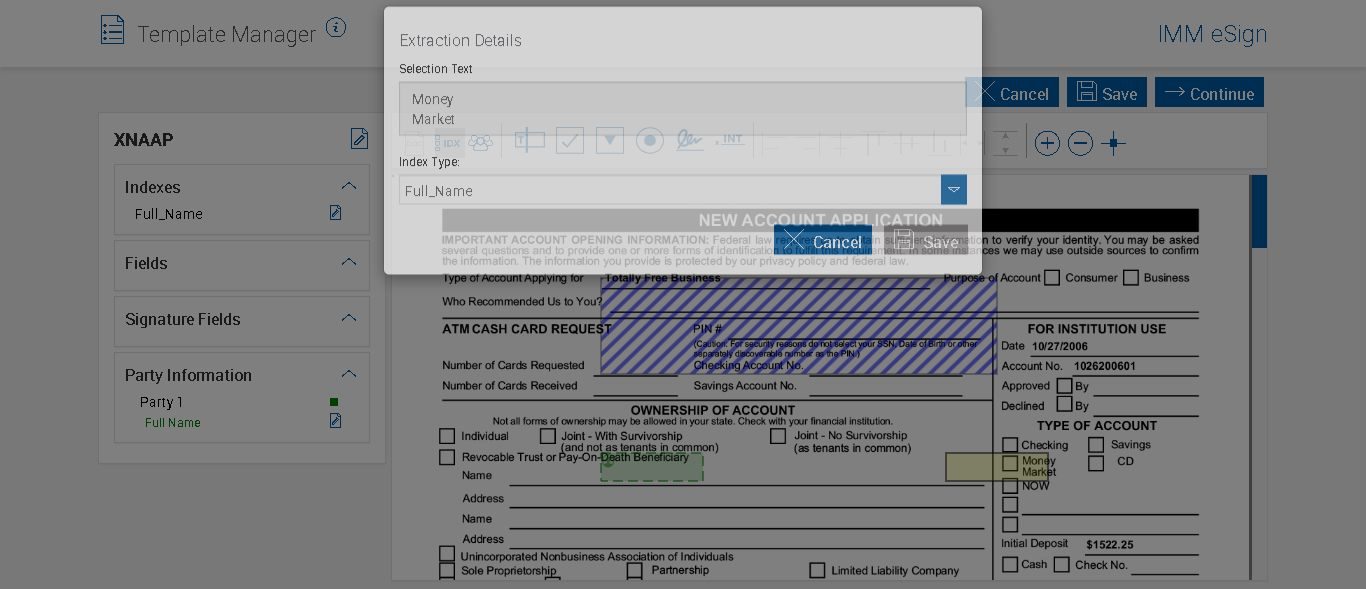Click the green Party 1 color square
Screen dimensions: 1366x589
click(334, 402)
